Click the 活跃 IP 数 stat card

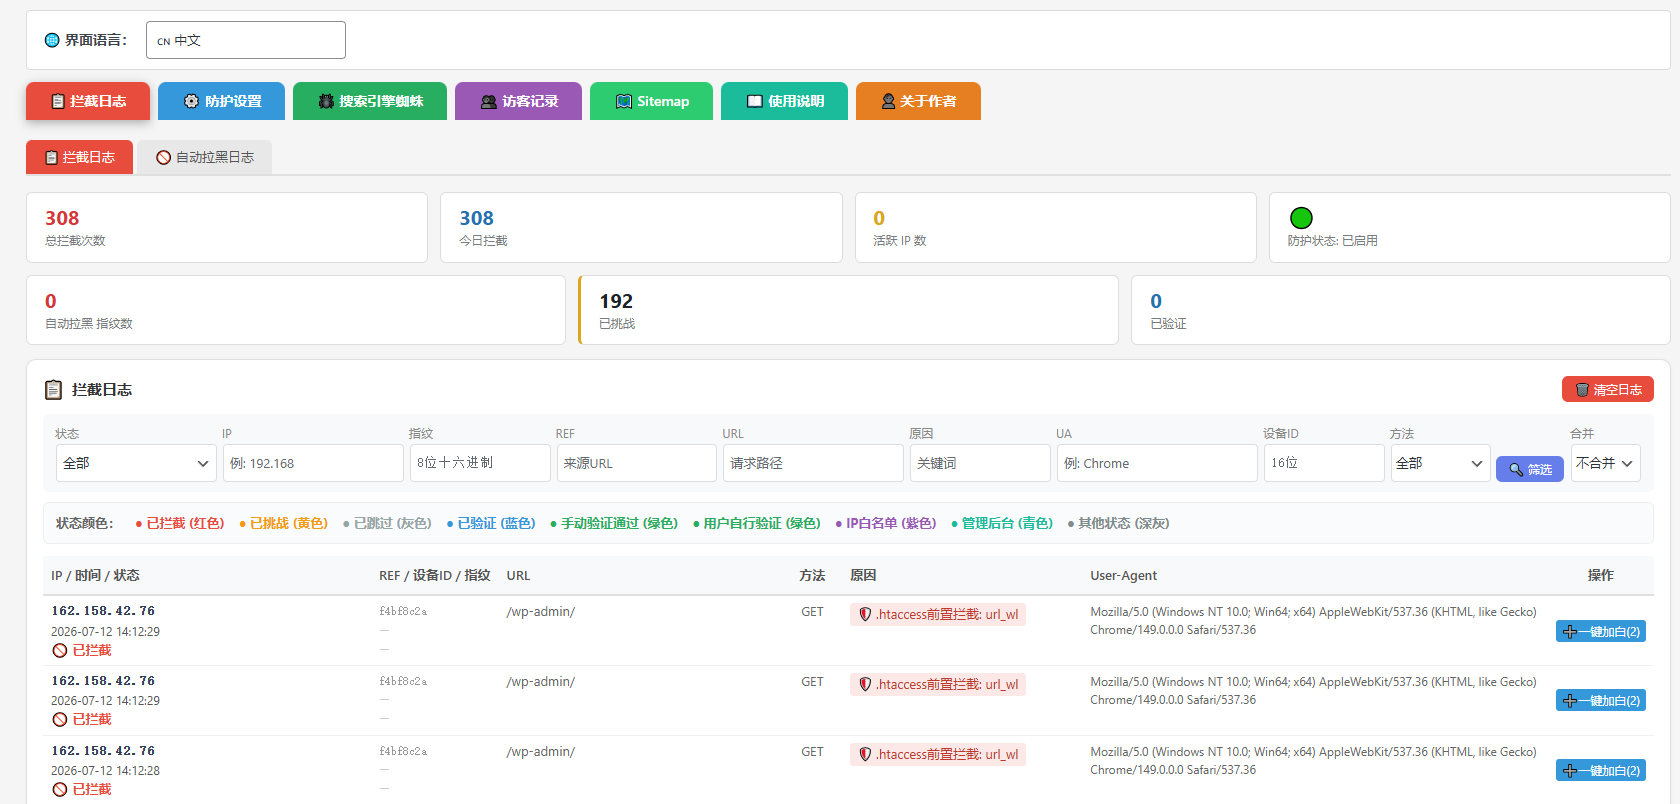tap(1056, 228)
